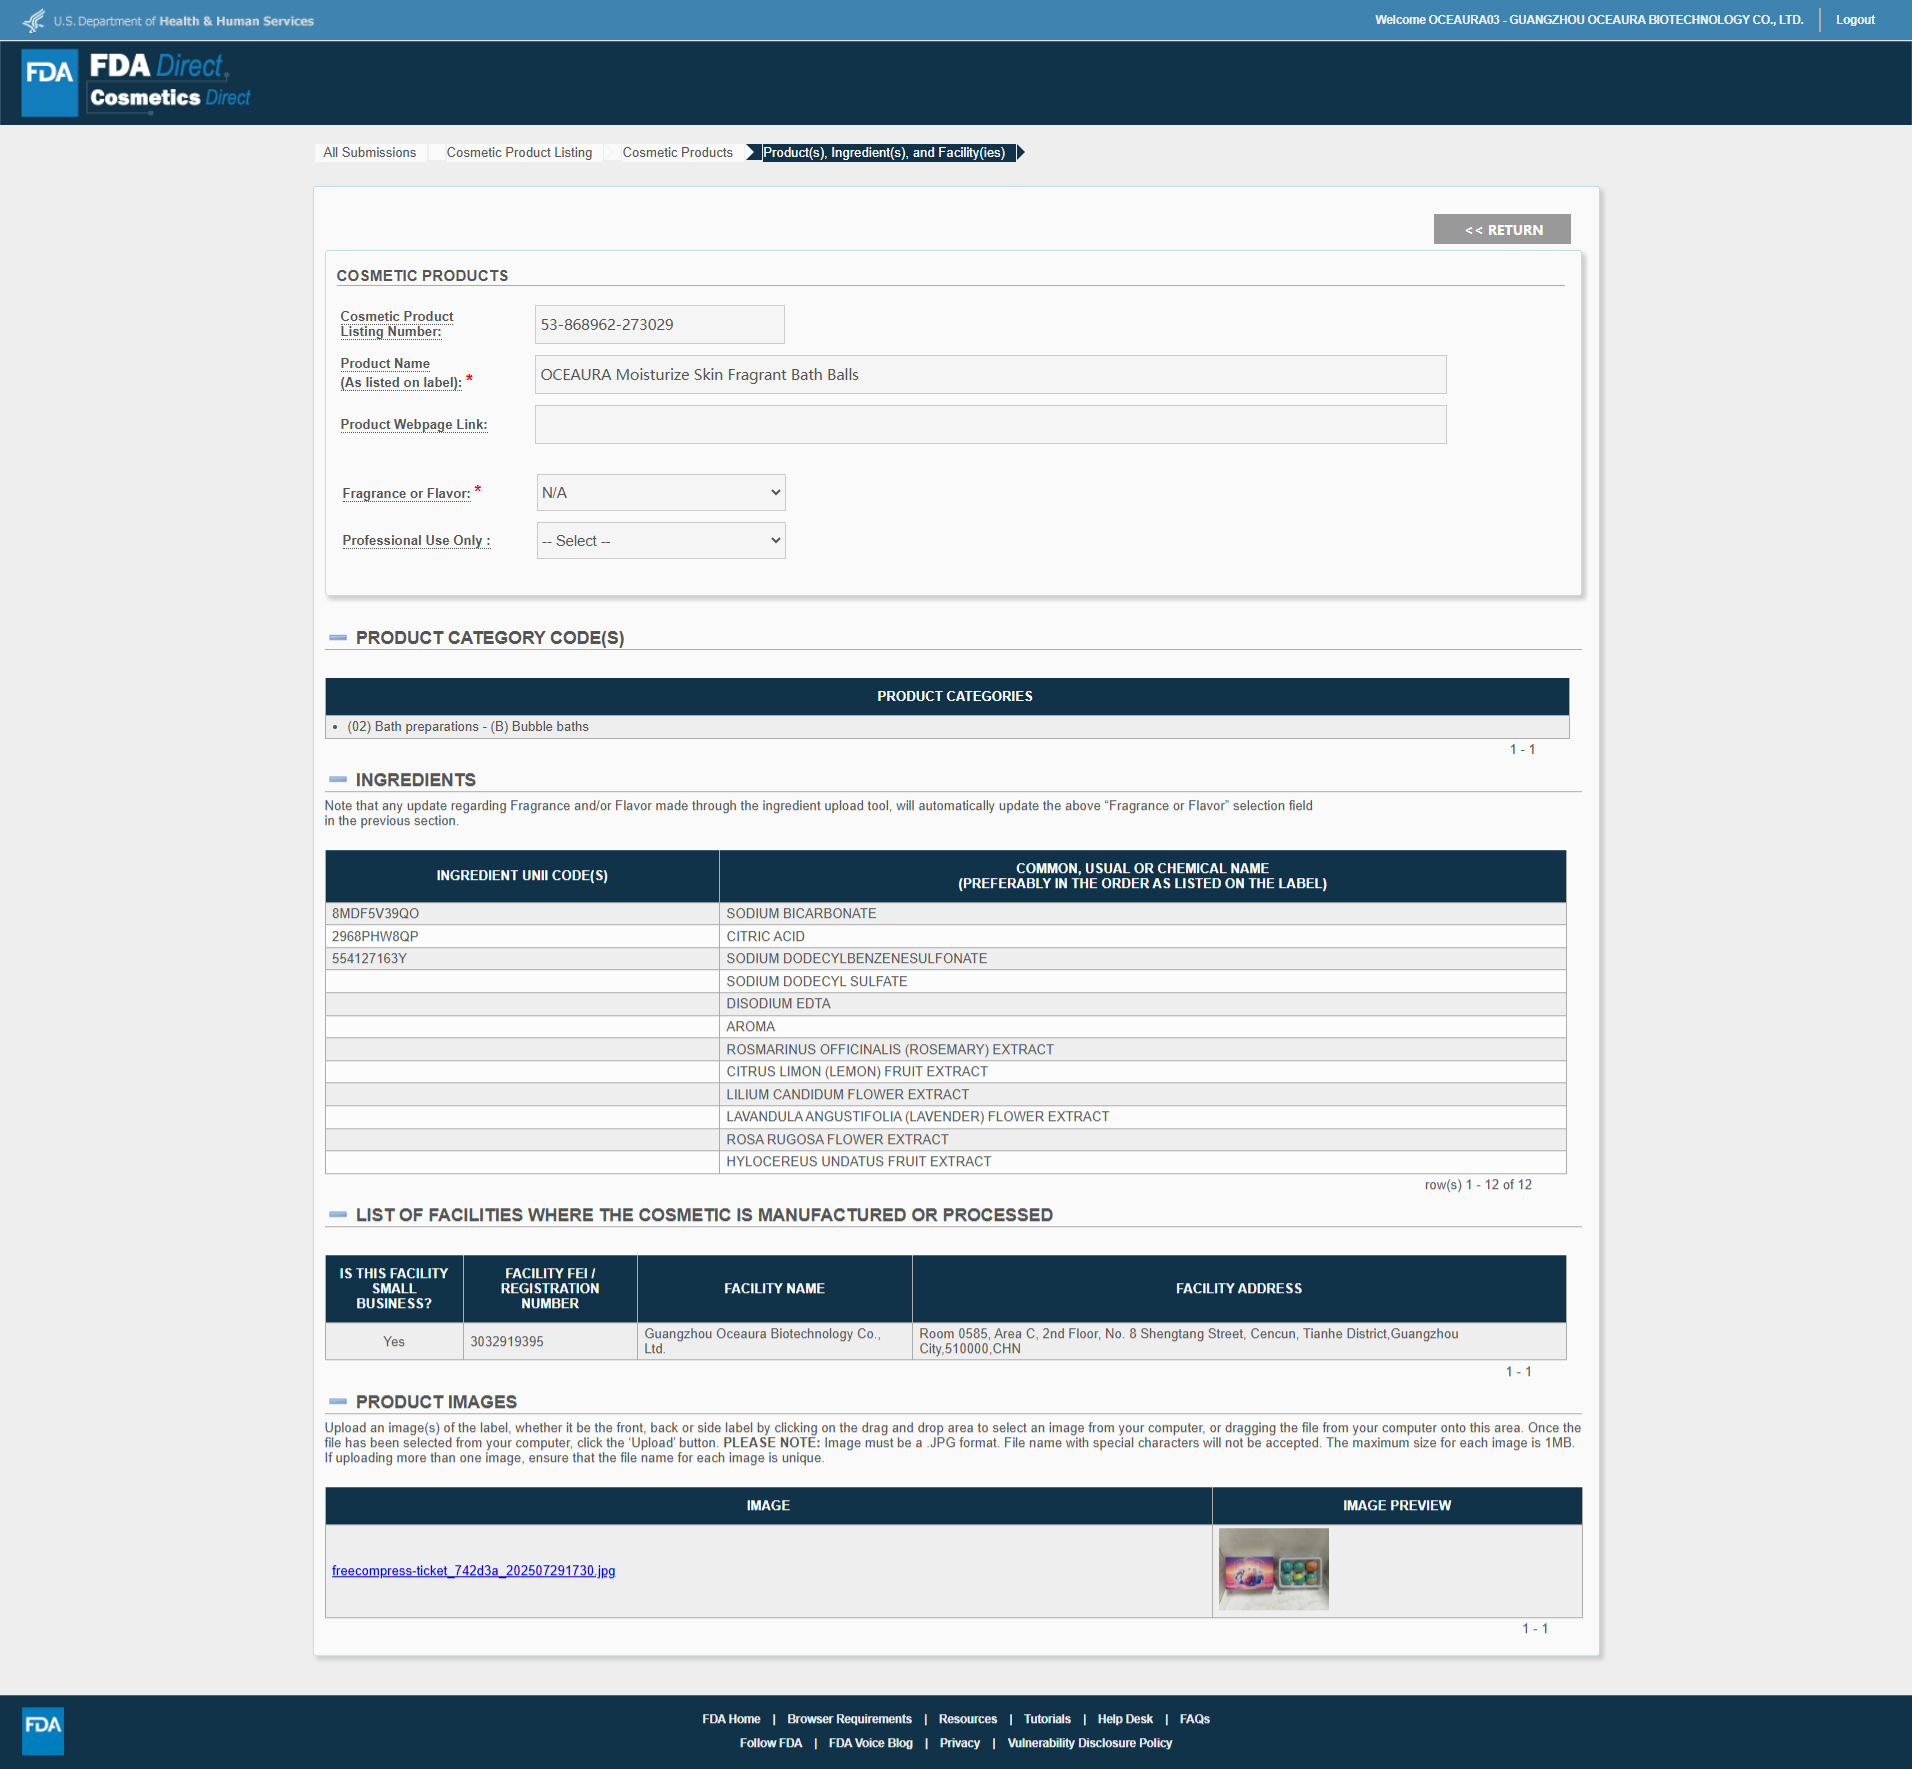Click UNII code 2968PHW8QP

(375, 937)
